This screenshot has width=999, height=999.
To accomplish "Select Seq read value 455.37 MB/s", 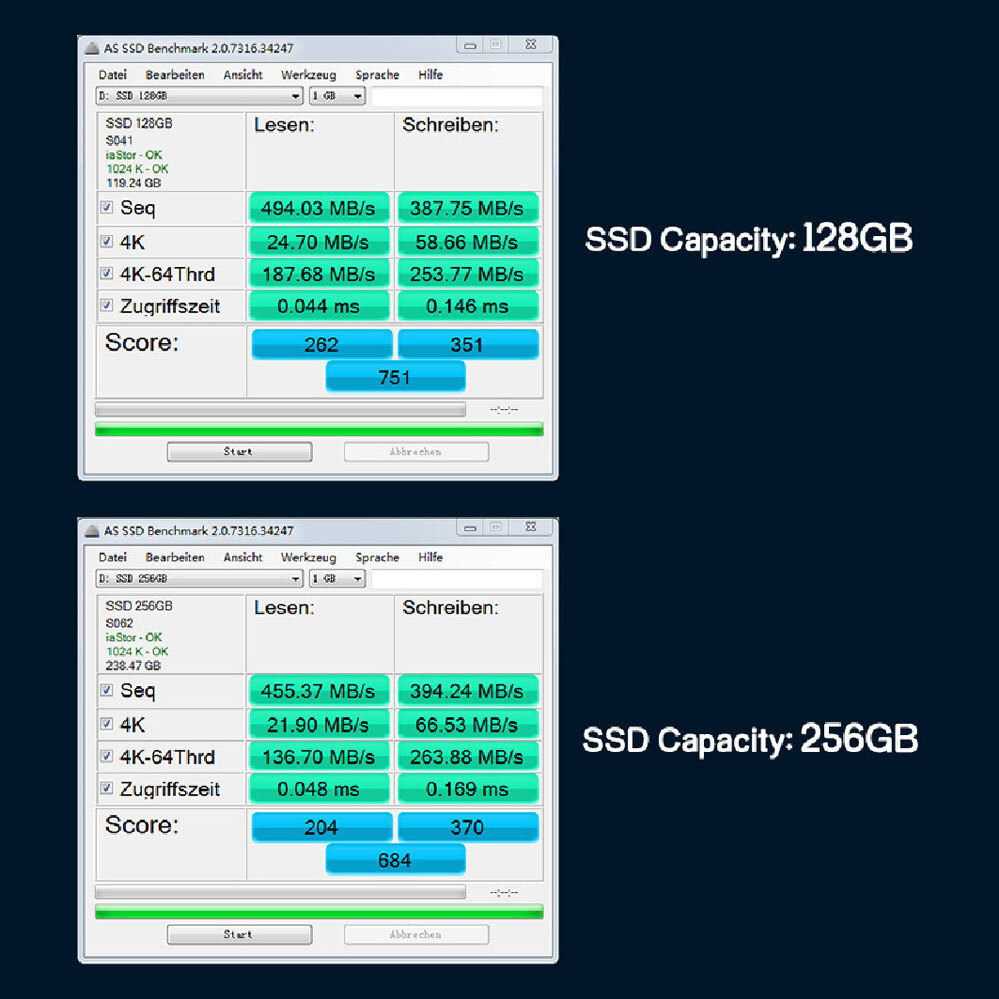I will pyautogui.click(x=319, y=691).
